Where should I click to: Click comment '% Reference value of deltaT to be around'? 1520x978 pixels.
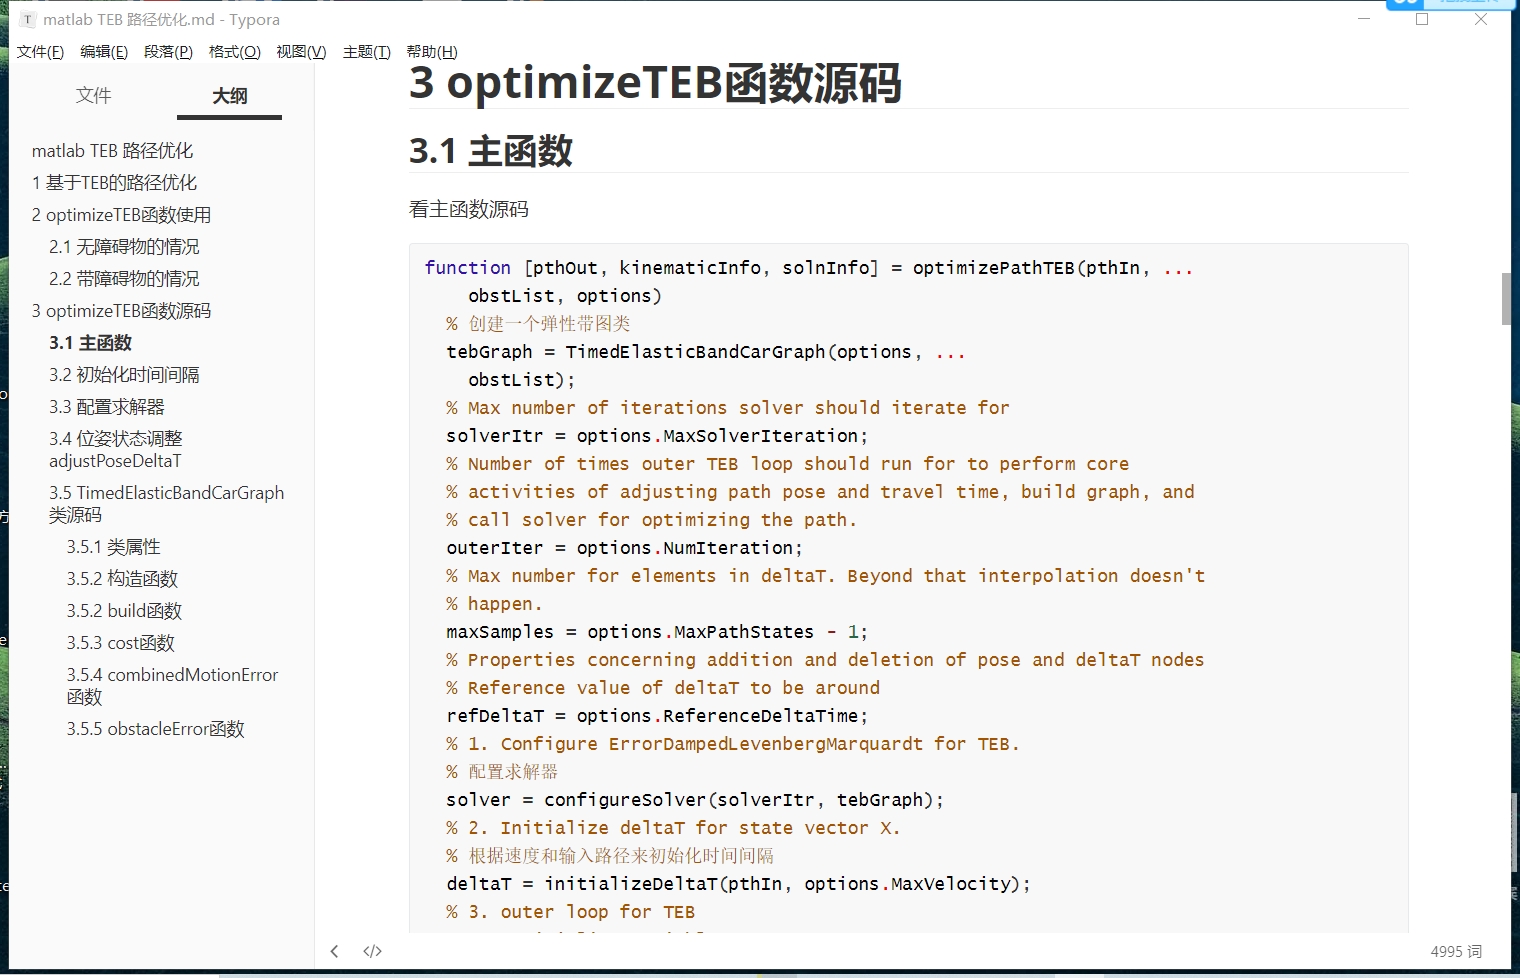click(663, 688)
